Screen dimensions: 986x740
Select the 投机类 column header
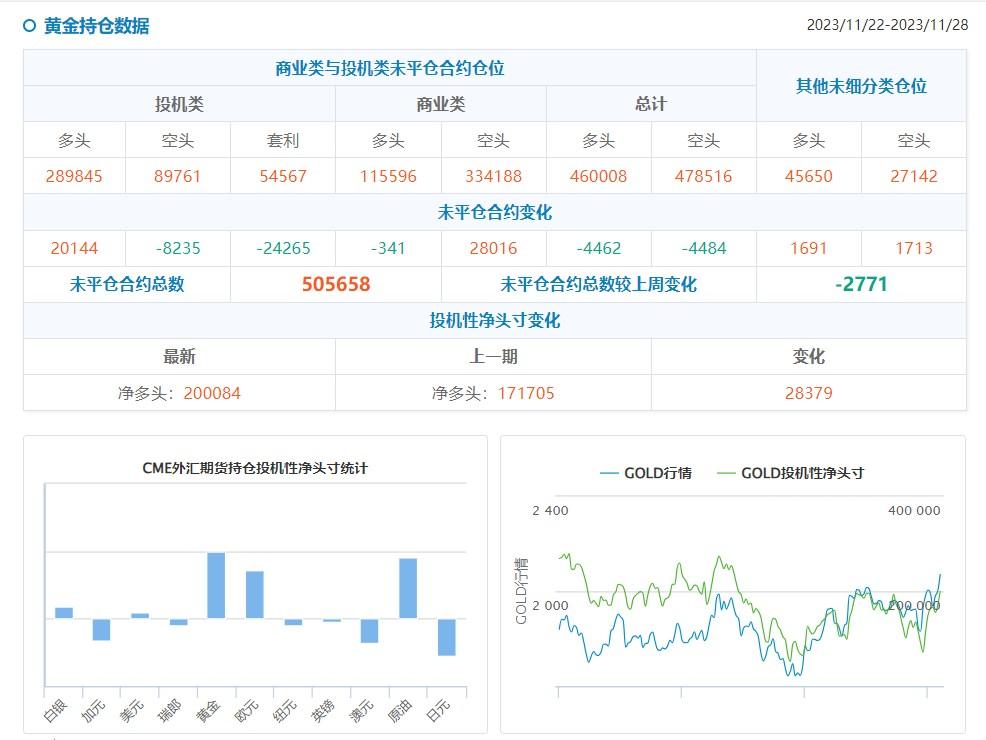pos(178,103)
